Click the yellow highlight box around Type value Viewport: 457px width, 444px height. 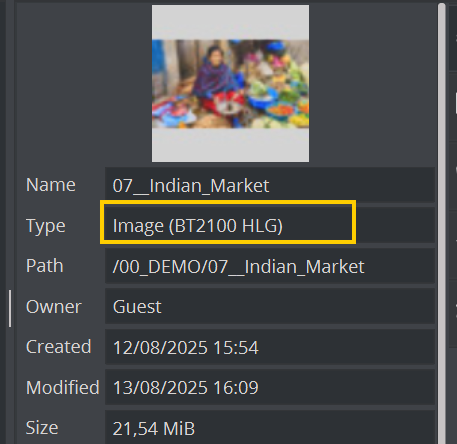228,222
